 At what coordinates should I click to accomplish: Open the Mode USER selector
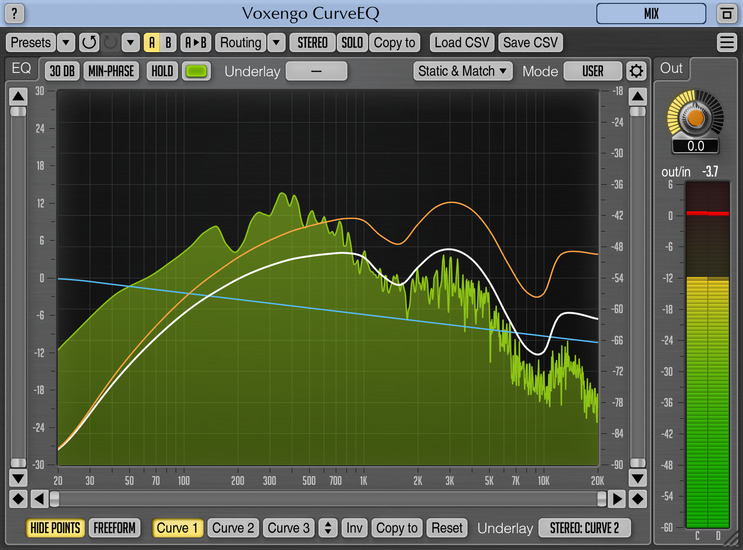coord(593,71)
